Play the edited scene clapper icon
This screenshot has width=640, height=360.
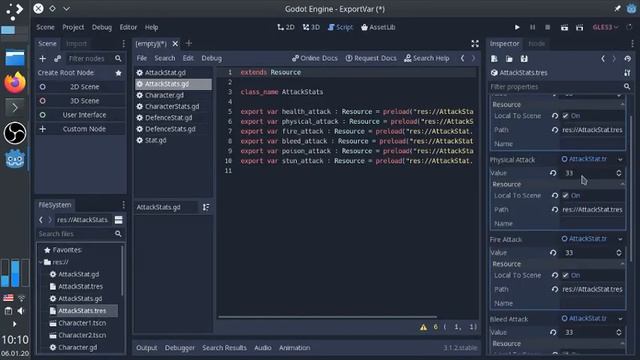pyautogui.click(x=564, y=27)
